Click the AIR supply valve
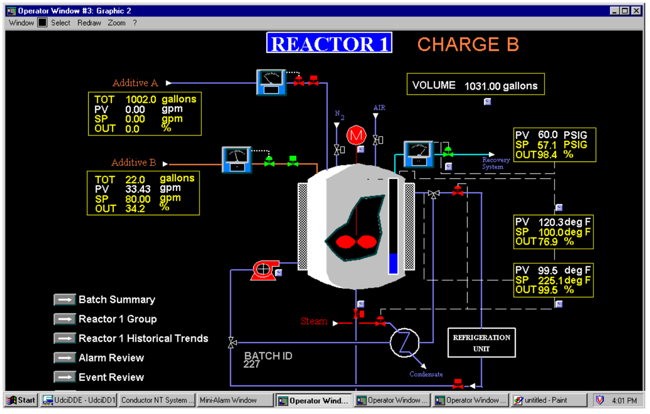This screenshot has width=650, height=414. coord(378,140)
